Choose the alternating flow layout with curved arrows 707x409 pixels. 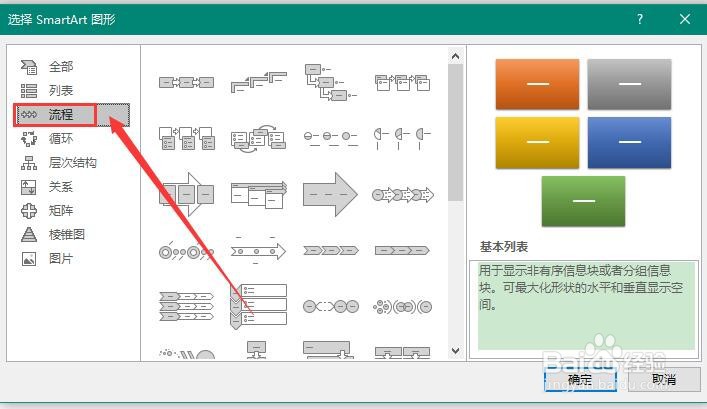tap(258, 138)
